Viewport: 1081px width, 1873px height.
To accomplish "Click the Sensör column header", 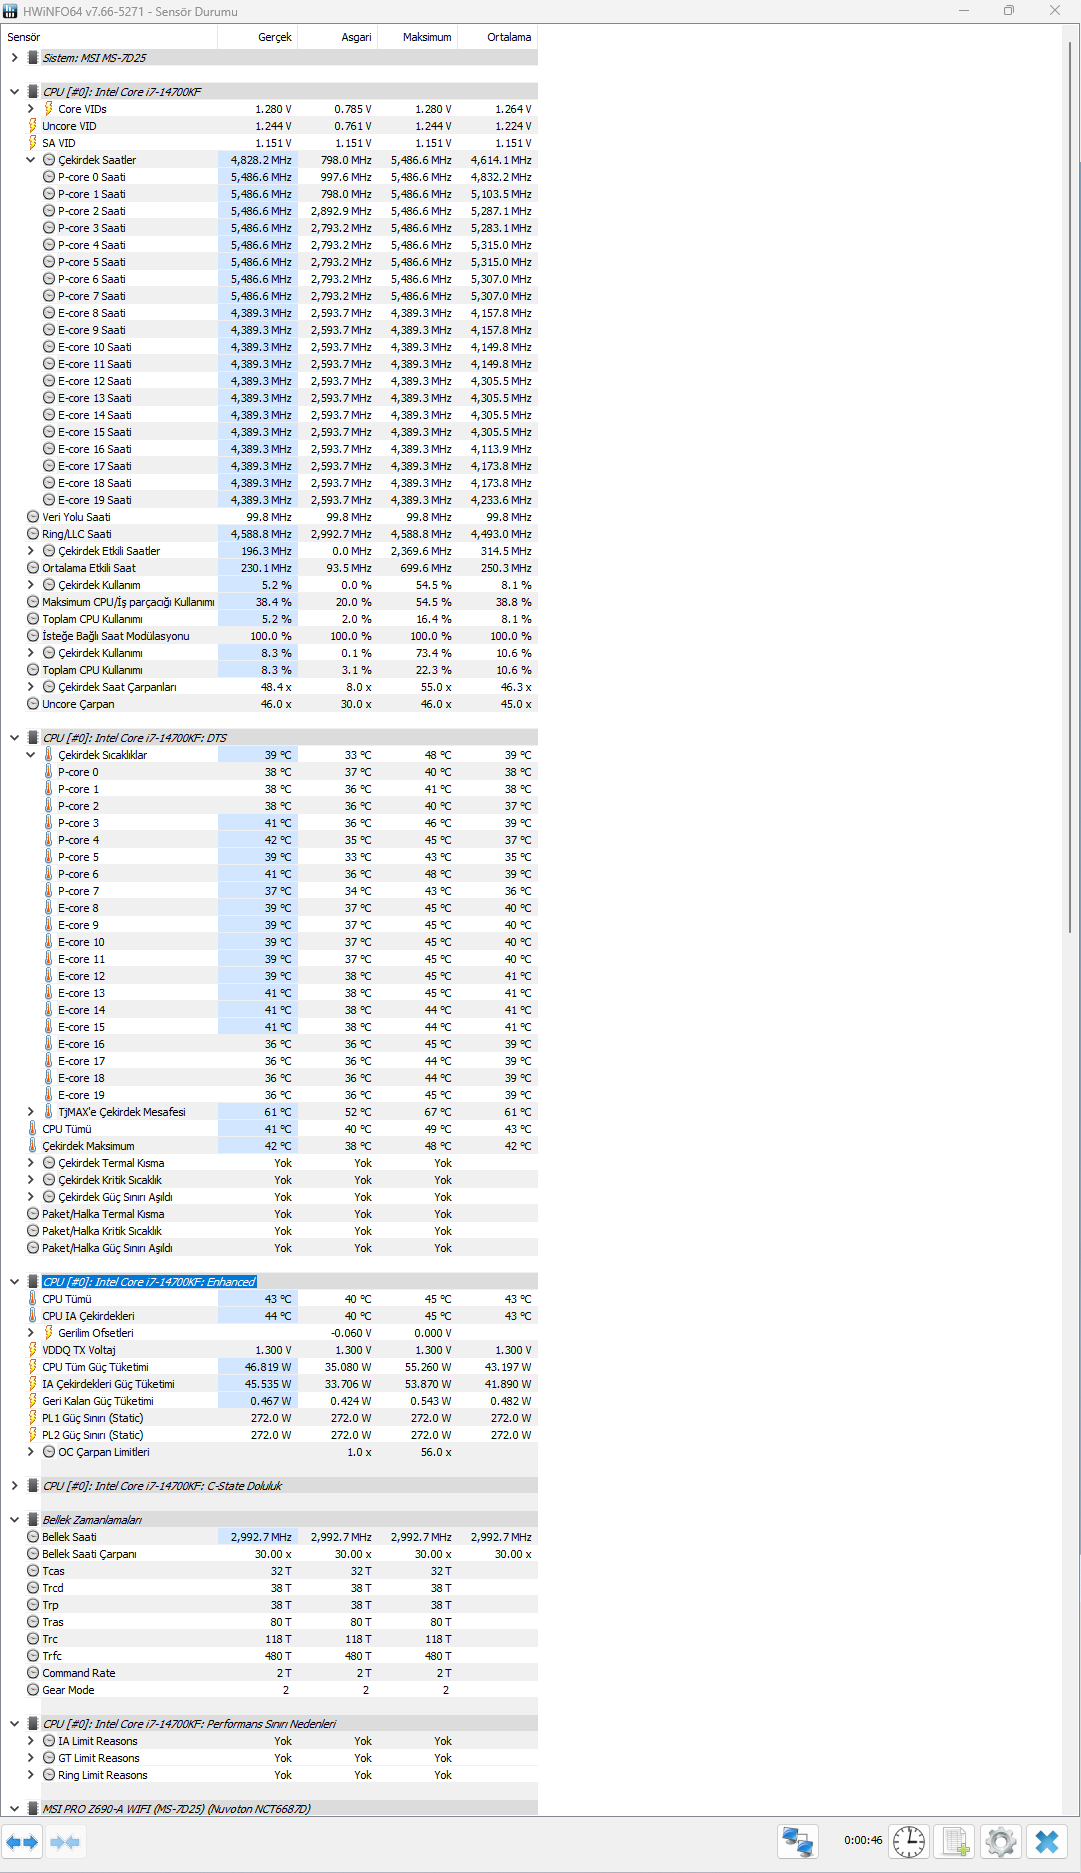I will 110,37.
